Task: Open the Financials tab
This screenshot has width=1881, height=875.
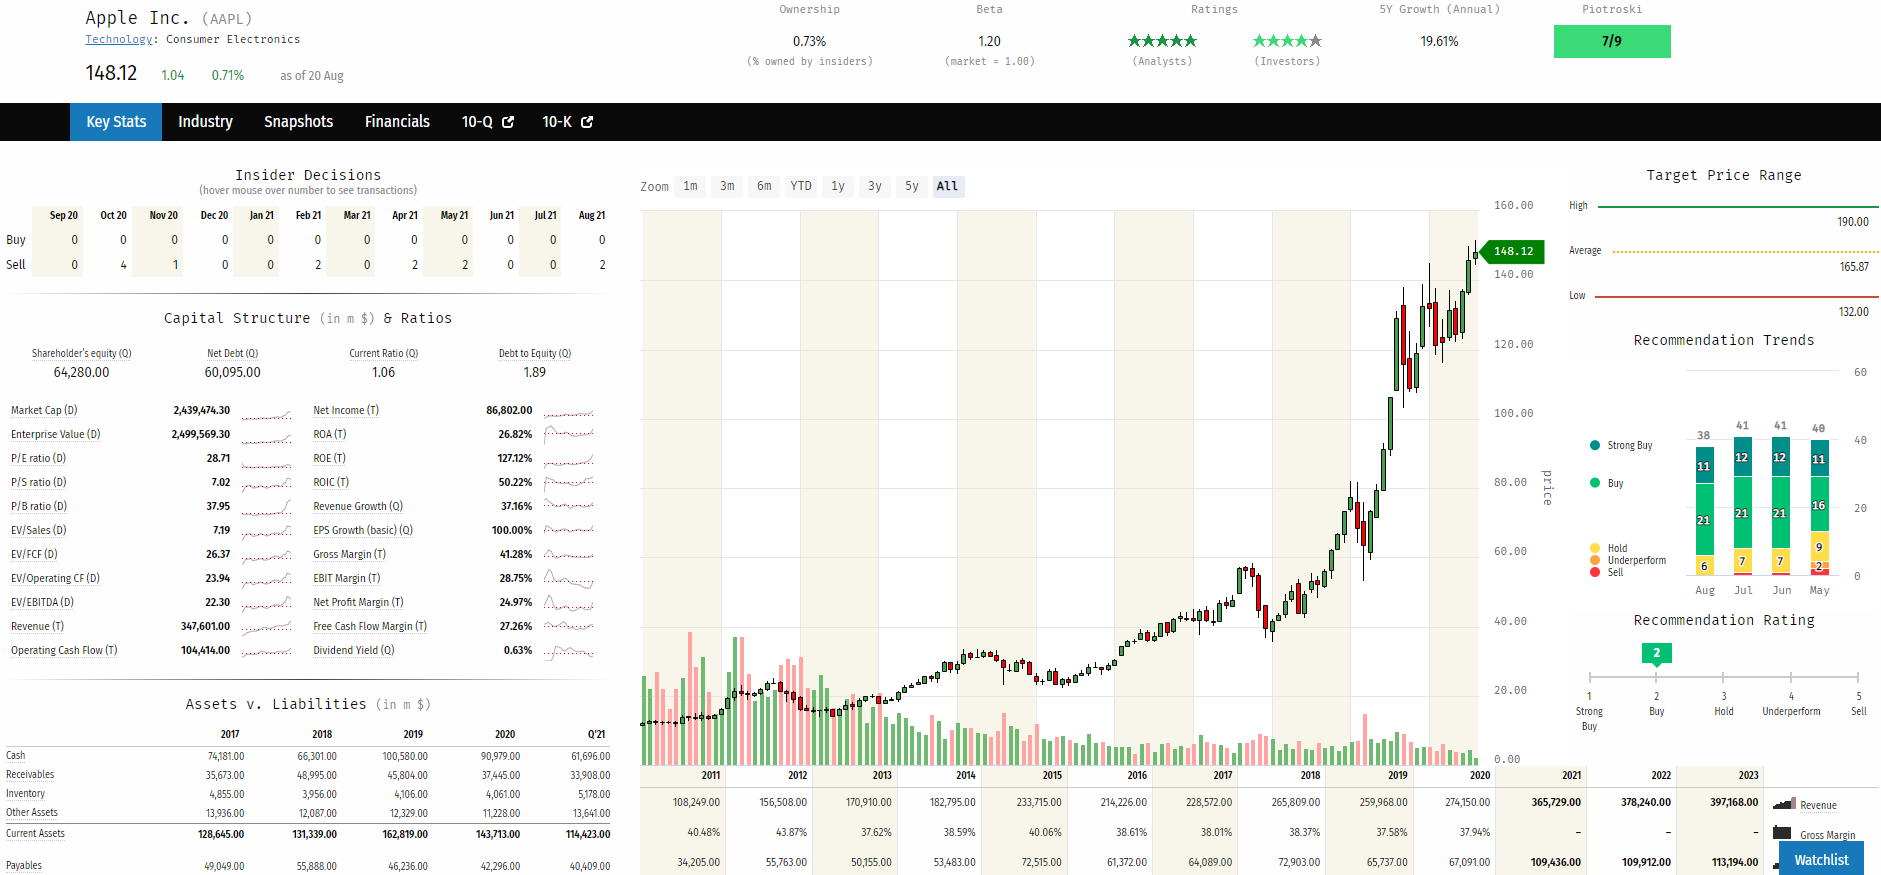Action: (397, 122)
